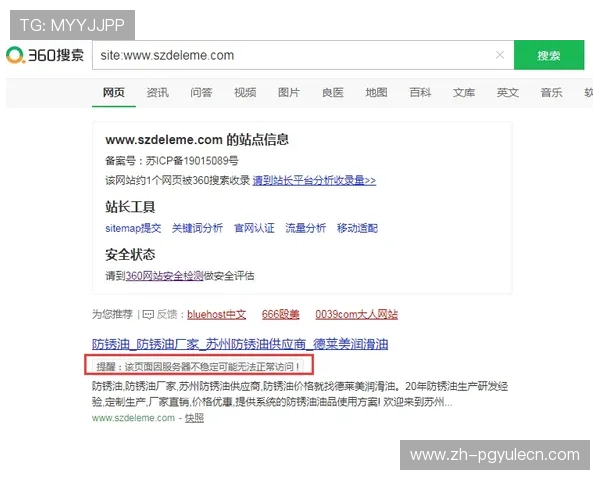Viewport: 600px width, 480px height.
Task: Click the 流量分析 link
Action: [305, 228]
